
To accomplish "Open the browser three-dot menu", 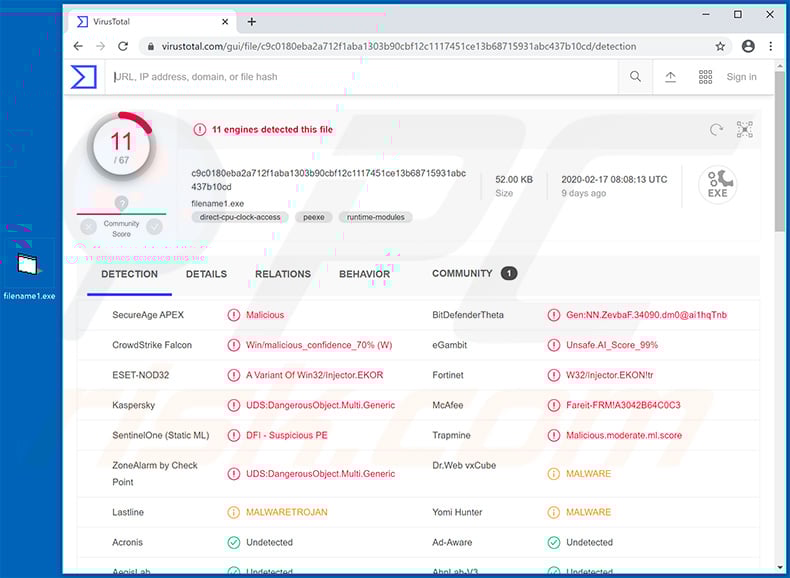I will (770, 46).
